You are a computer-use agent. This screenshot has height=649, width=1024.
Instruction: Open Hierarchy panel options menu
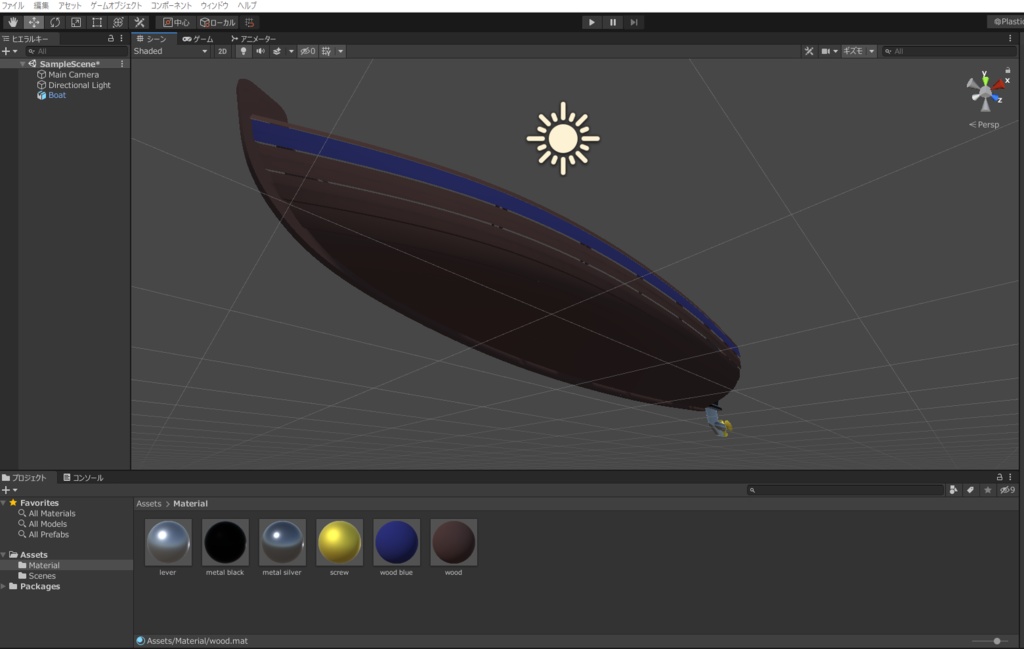(121, 39)
